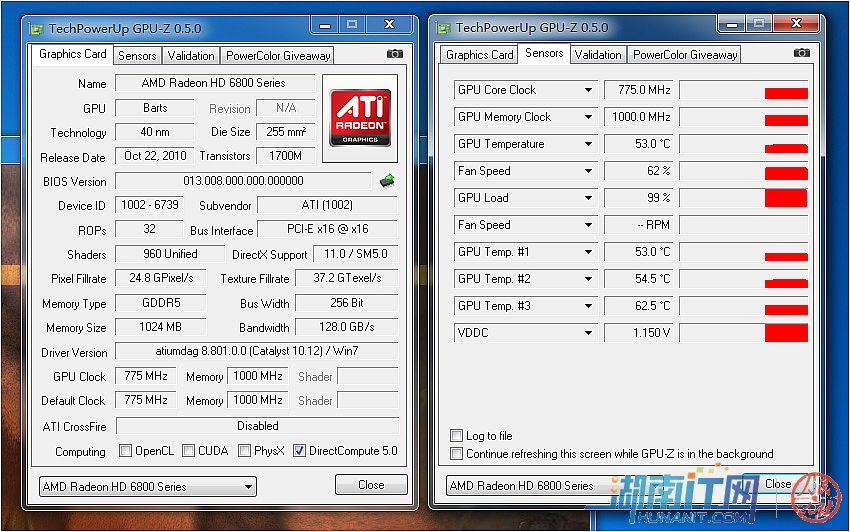850x532 pixels.
Task: Click GPU Load value 99 %
Action: pyautogui.click(x=639, y=198)
